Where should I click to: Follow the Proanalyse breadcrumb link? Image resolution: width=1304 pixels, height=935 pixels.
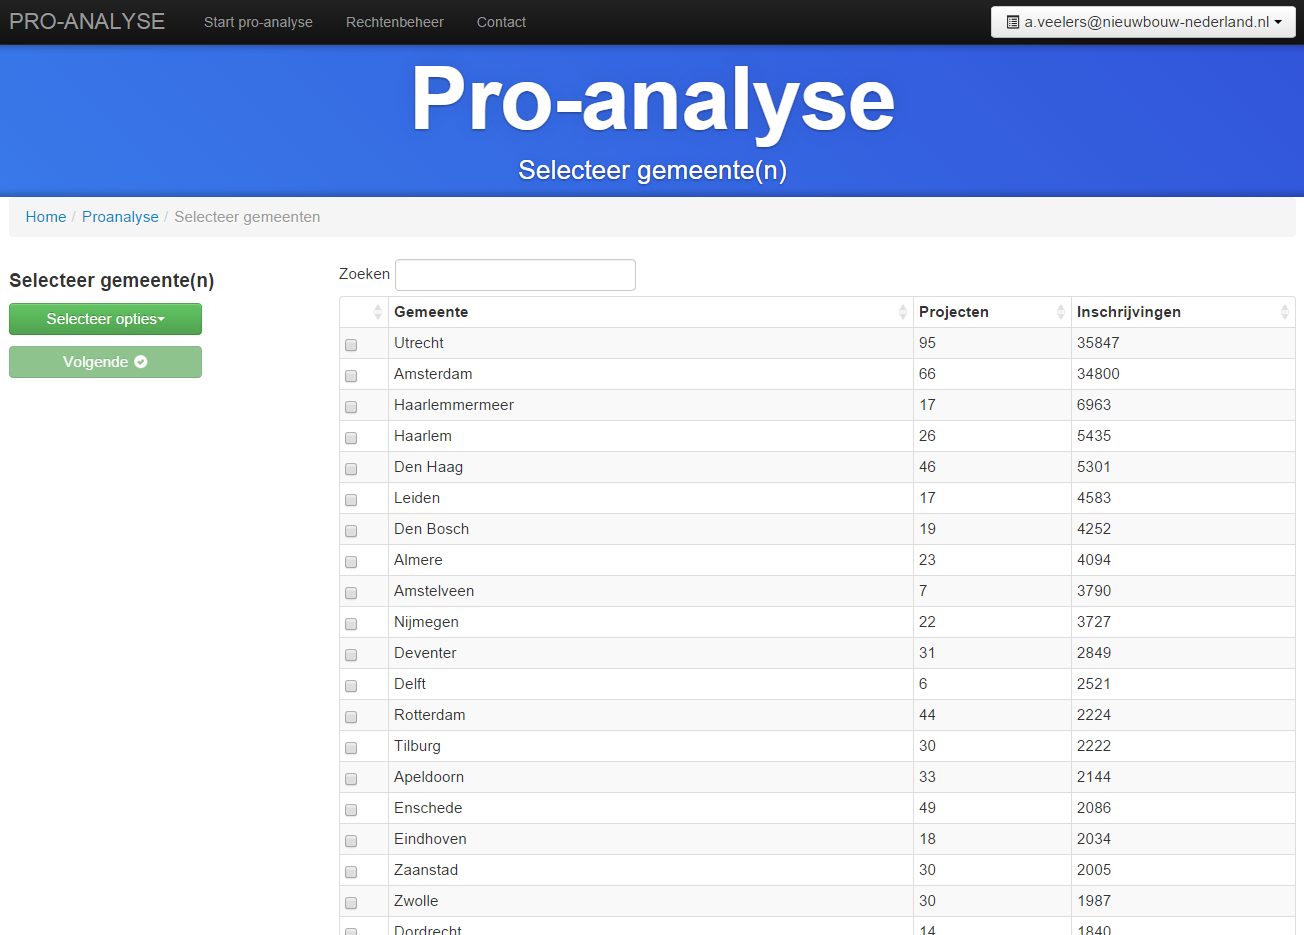pos(120,217)
